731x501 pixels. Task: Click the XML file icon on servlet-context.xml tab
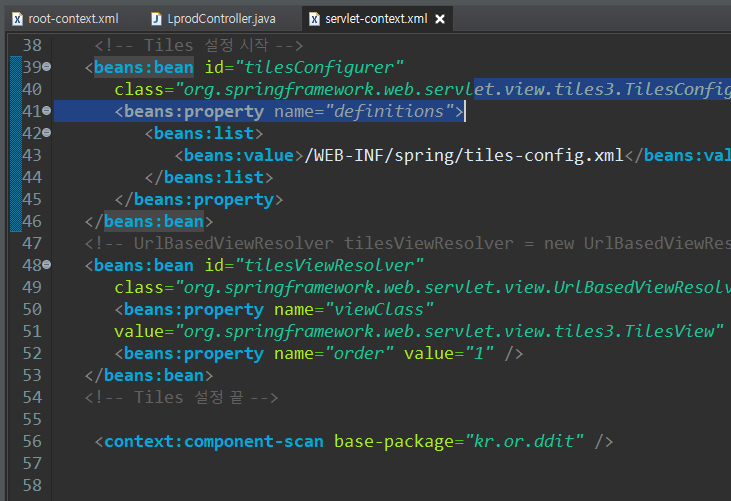point(315,19)
